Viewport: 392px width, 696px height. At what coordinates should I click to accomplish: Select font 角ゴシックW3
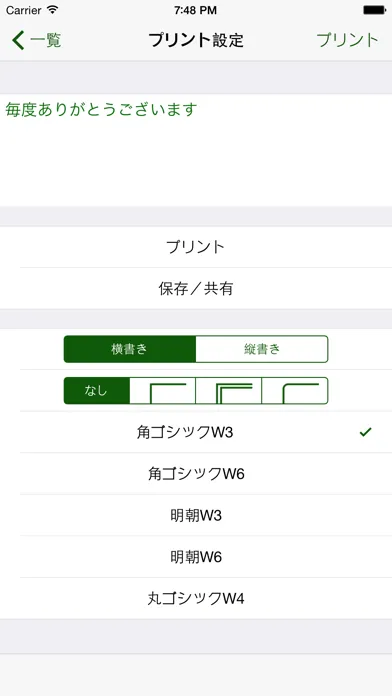click(196, 432)
